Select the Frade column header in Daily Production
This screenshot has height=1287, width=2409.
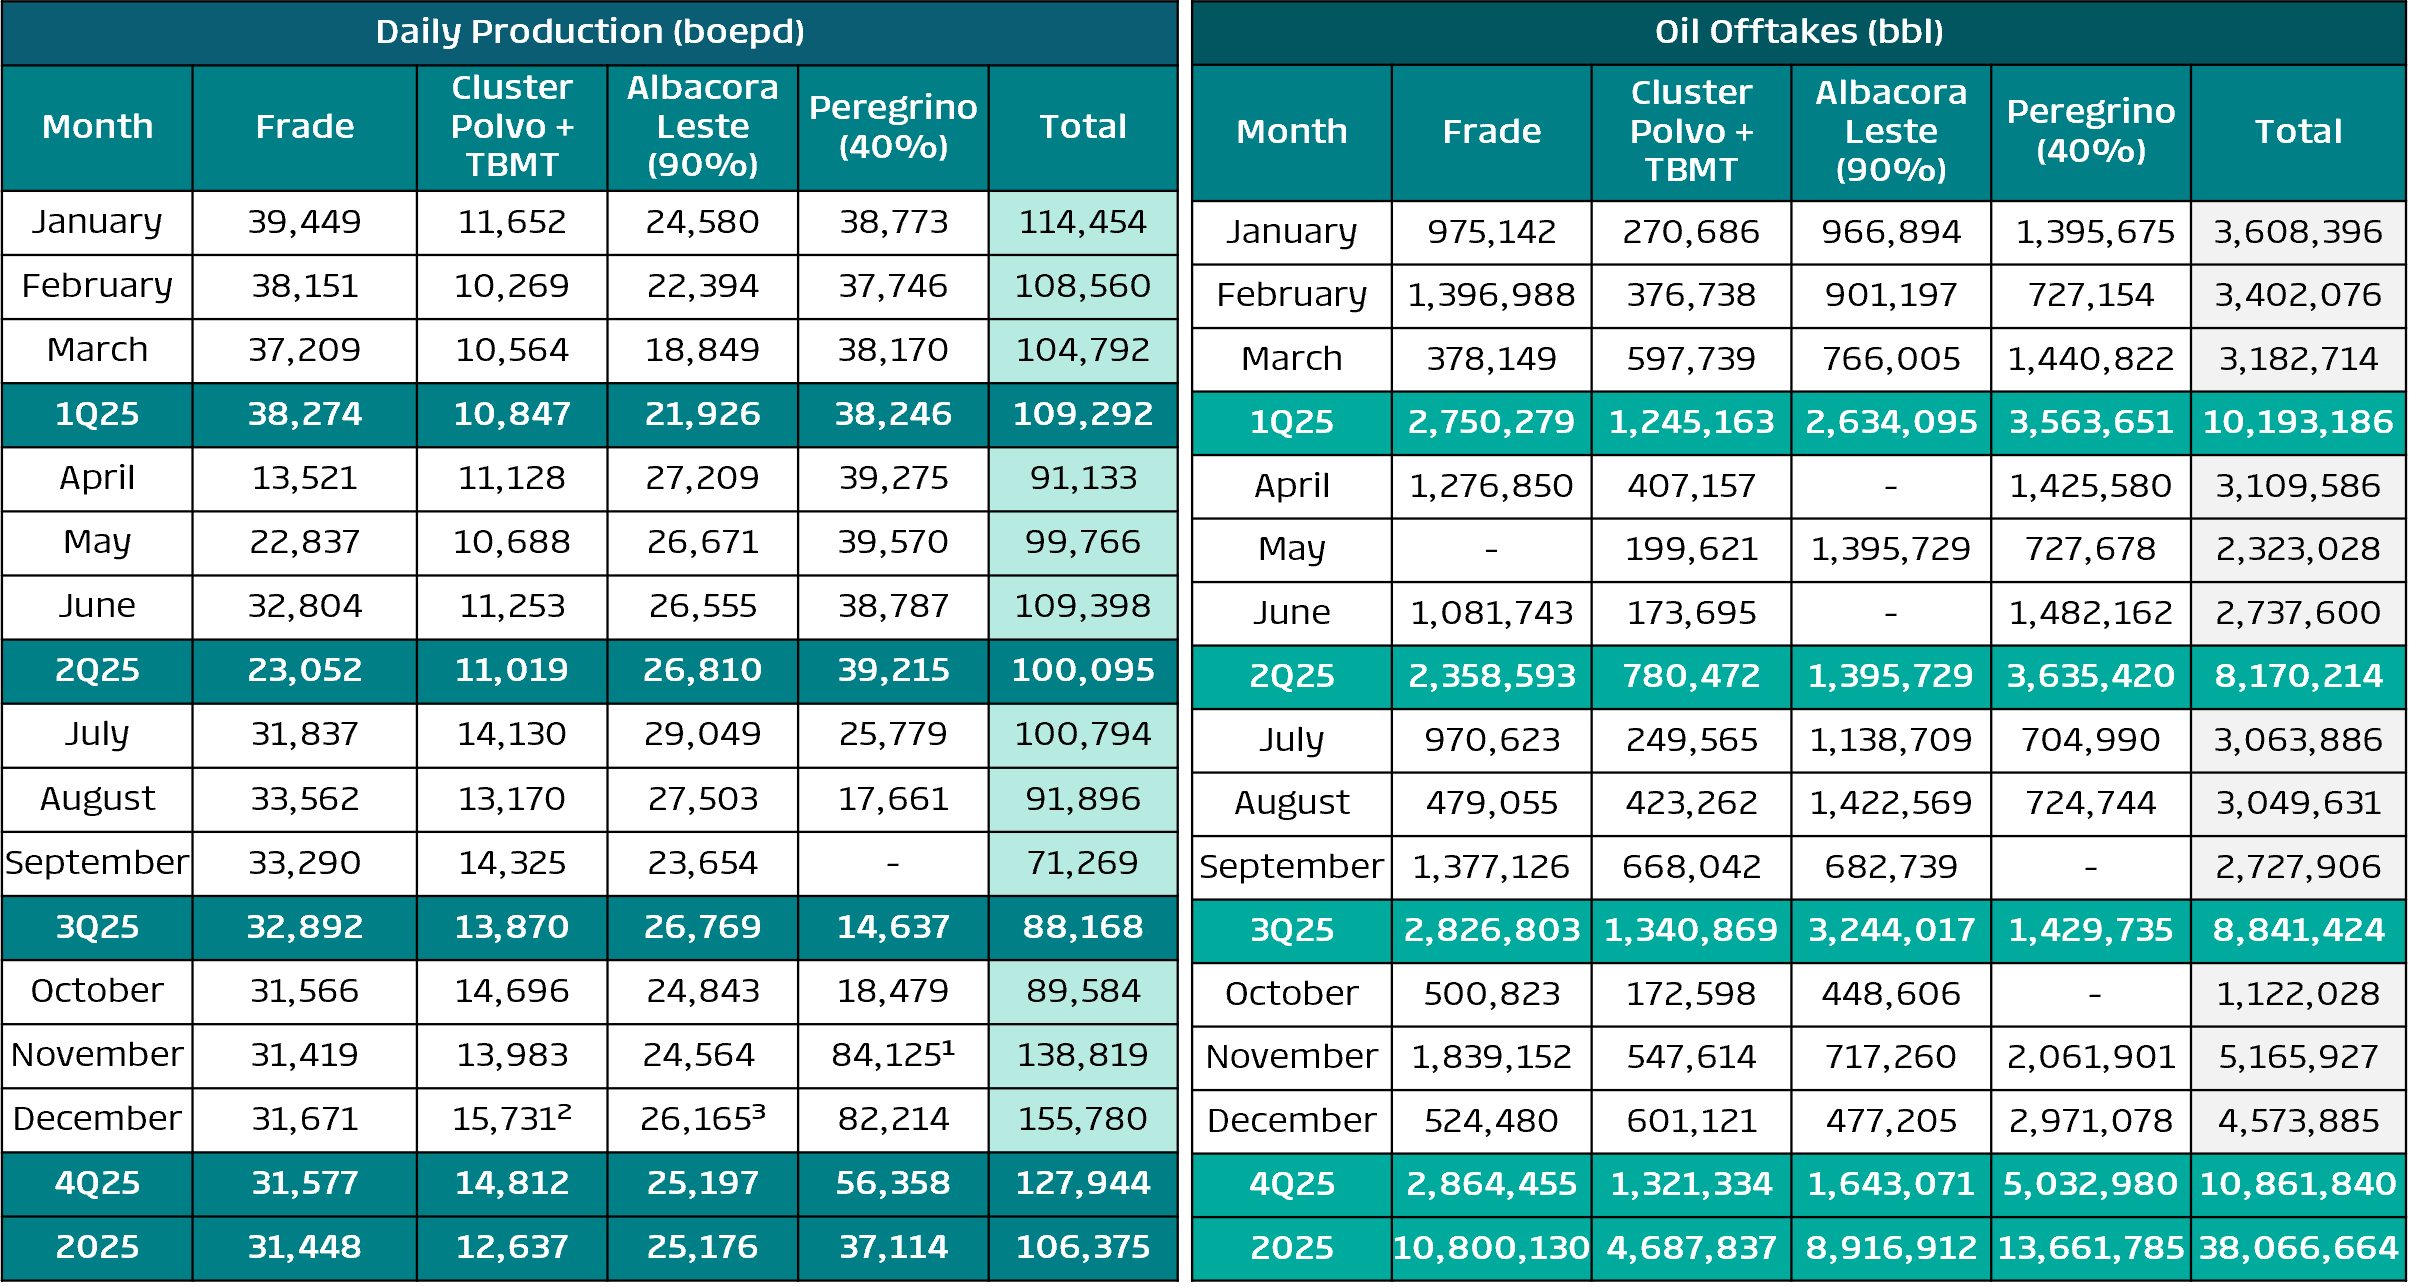[x=304, y=127]
